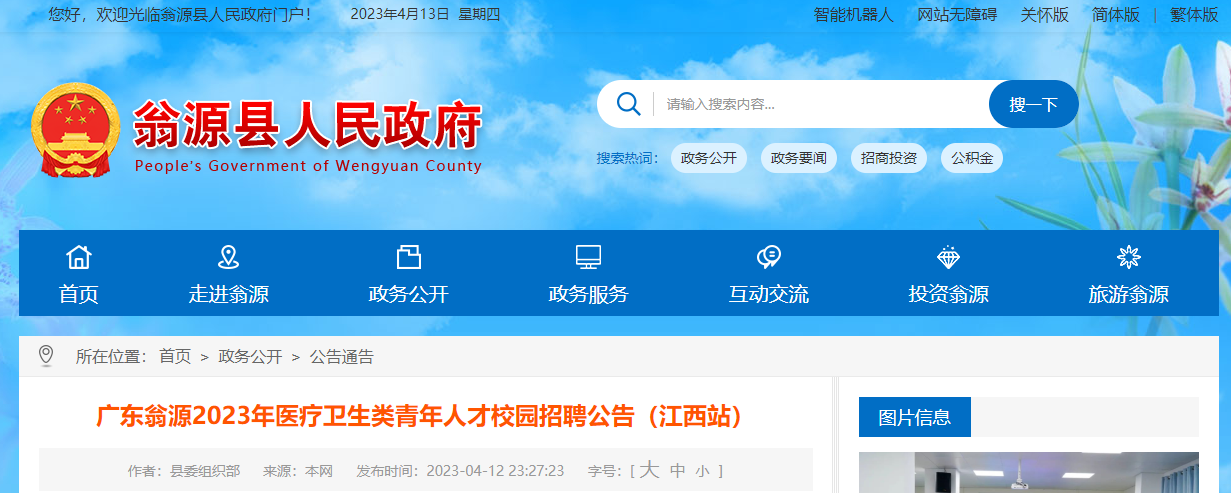Click the flower icon above 旅游翁源

coord(1128,257)
